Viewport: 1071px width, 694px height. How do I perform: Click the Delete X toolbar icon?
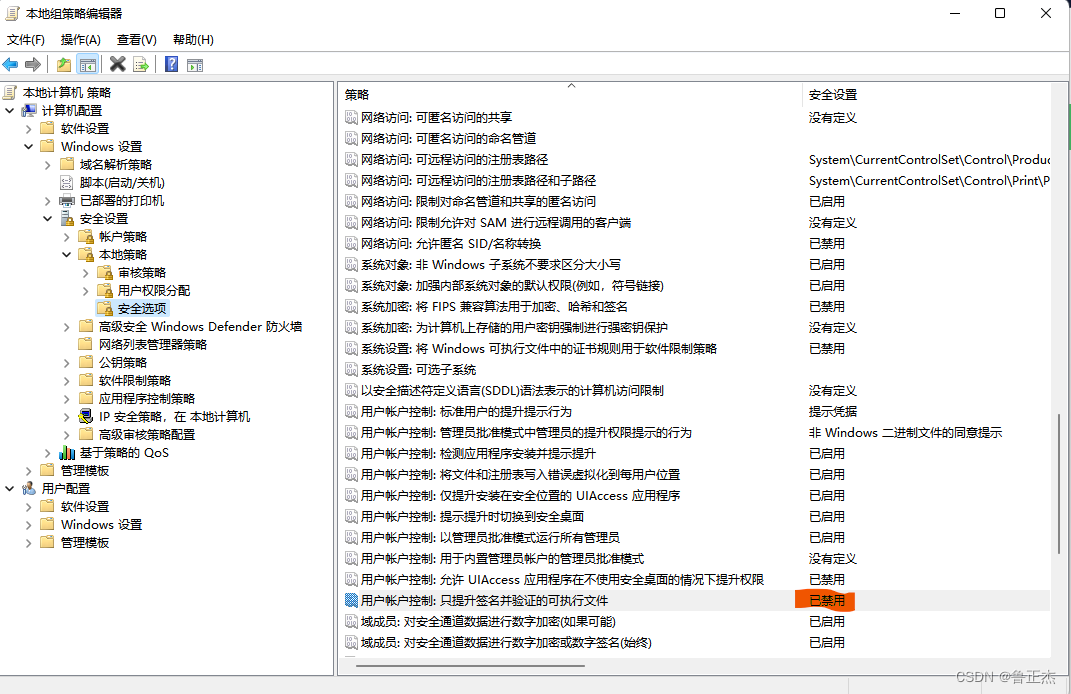point(117,64)
